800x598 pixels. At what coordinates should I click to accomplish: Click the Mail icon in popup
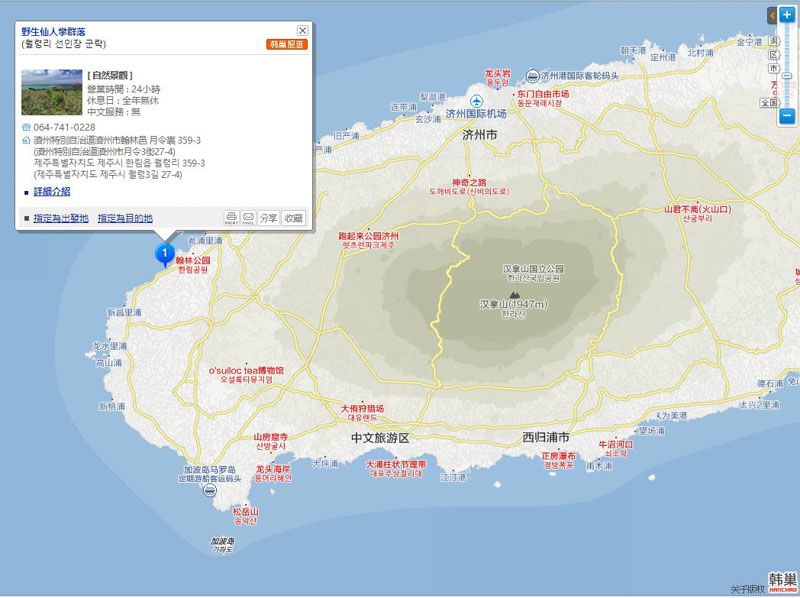click(x=248, y=218)
